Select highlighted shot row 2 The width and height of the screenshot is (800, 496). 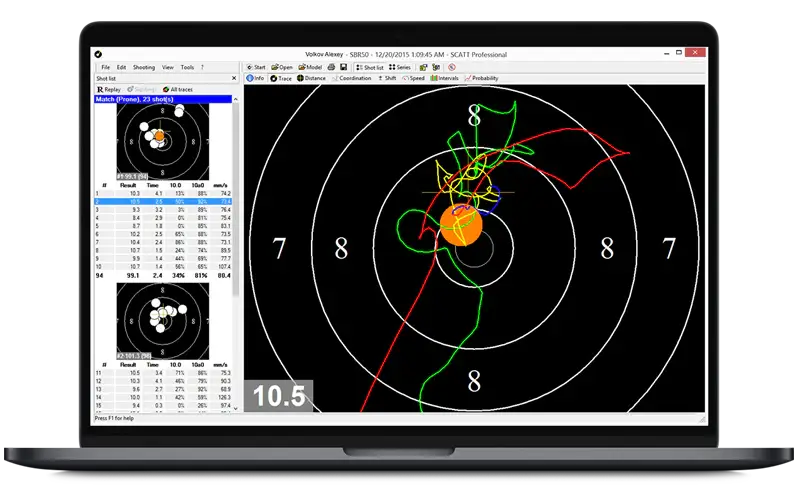pos(163,202)
